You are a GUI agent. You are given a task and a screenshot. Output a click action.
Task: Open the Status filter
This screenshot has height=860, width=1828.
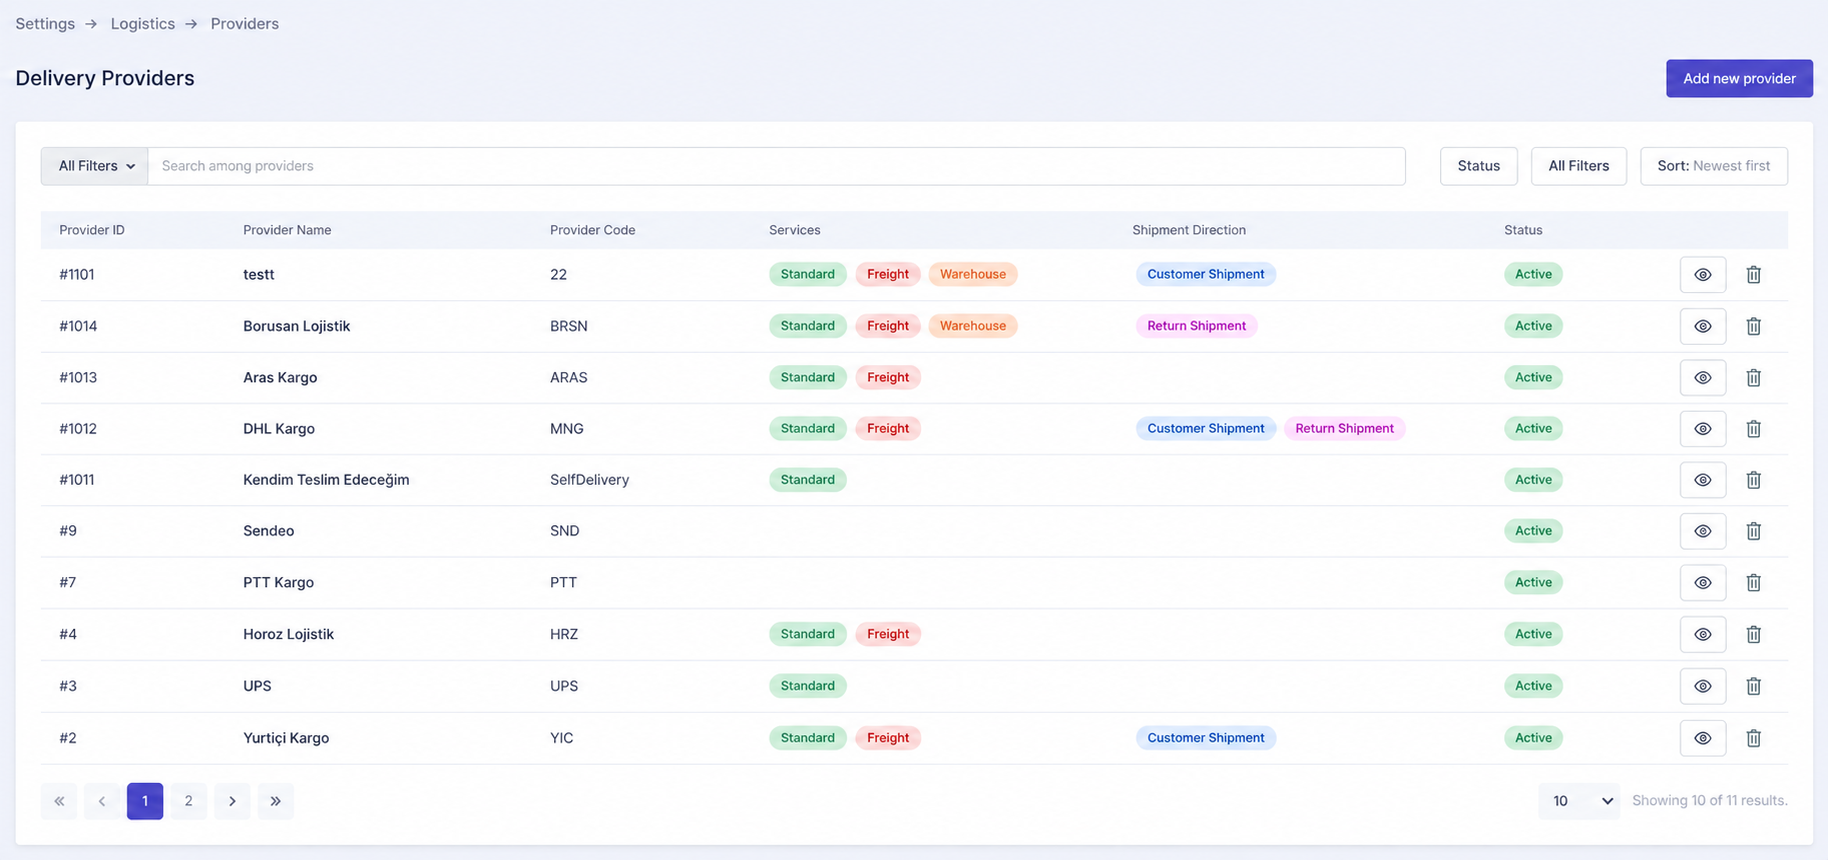(1479, 166)
